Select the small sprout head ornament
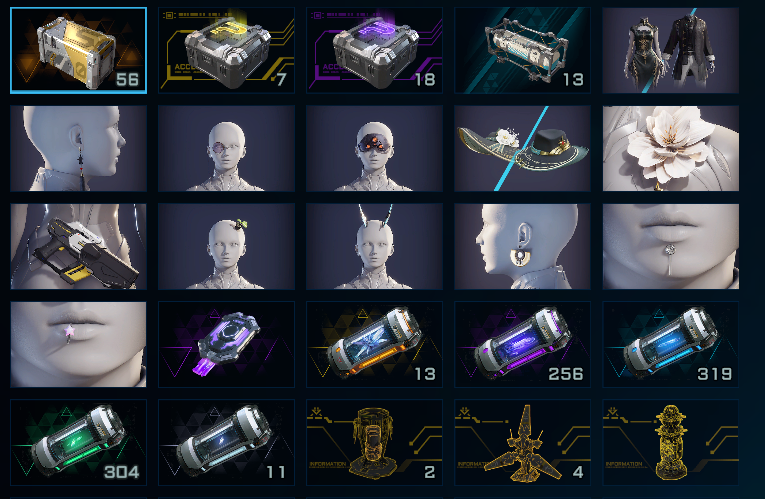Screen dimensions: 765x499 [226, 246]
